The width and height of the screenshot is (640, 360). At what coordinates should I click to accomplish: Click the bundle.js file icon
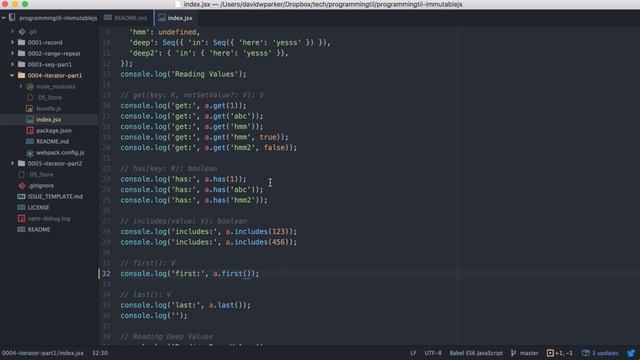point(29,109)
